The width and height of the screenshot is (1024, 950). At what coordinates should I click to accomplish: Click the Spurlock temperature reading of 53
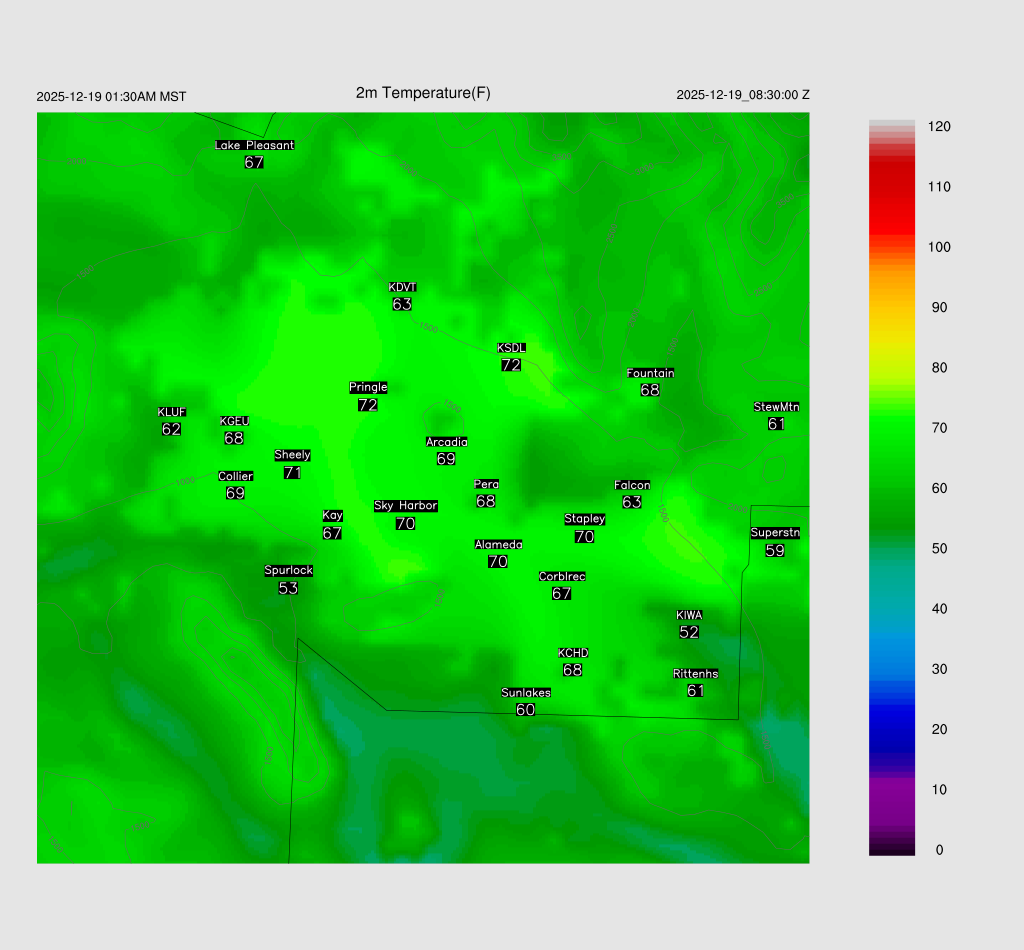[288, 588]
